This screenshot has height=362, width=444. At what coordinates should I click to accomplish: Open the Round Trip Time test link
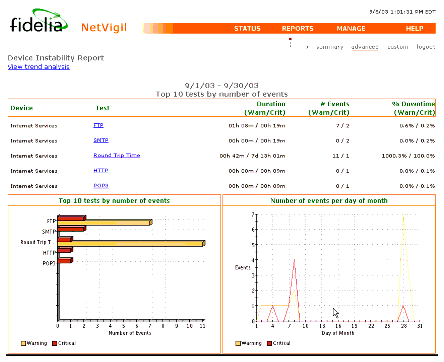[117, 155]
